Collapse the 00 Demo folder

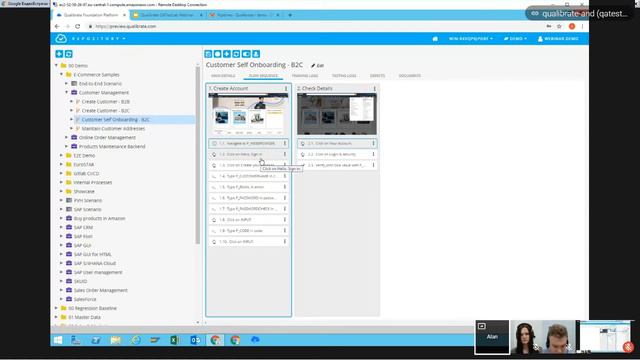(x=56, y=65)
